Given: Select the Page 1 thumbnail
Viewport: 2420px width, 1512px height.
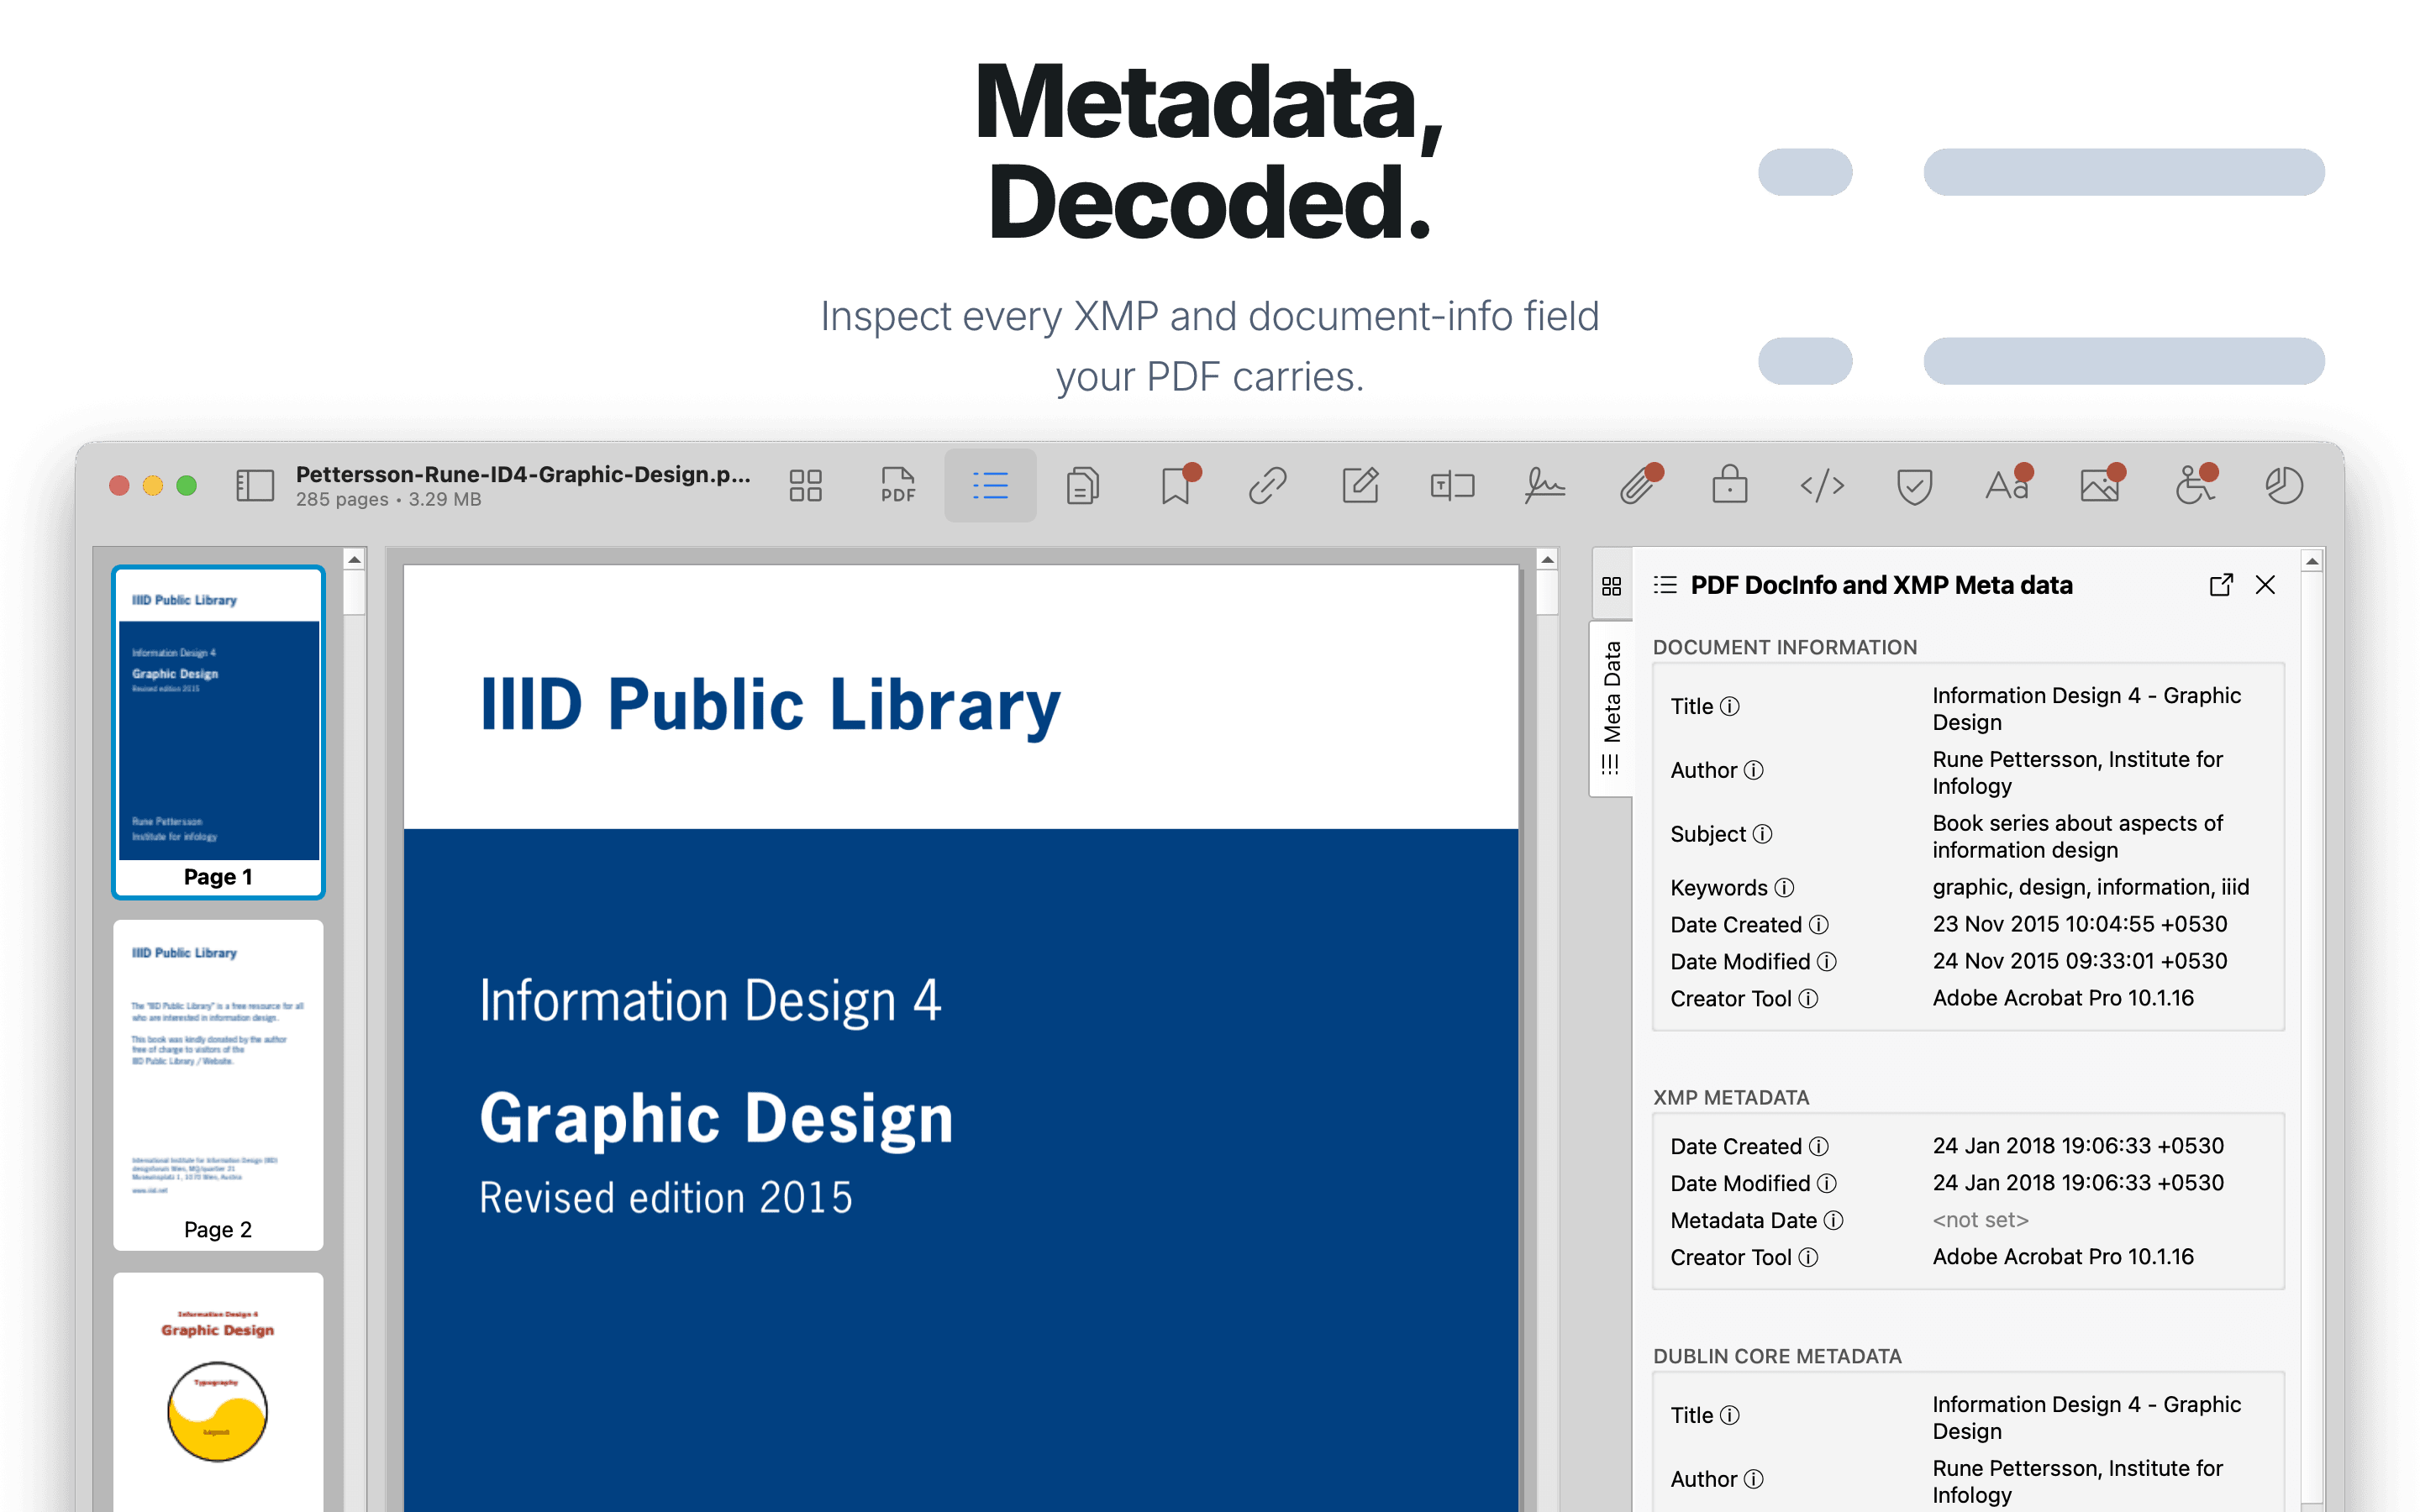Looking at the screenshot, I should pyautogui.click(x=218, y=732).
